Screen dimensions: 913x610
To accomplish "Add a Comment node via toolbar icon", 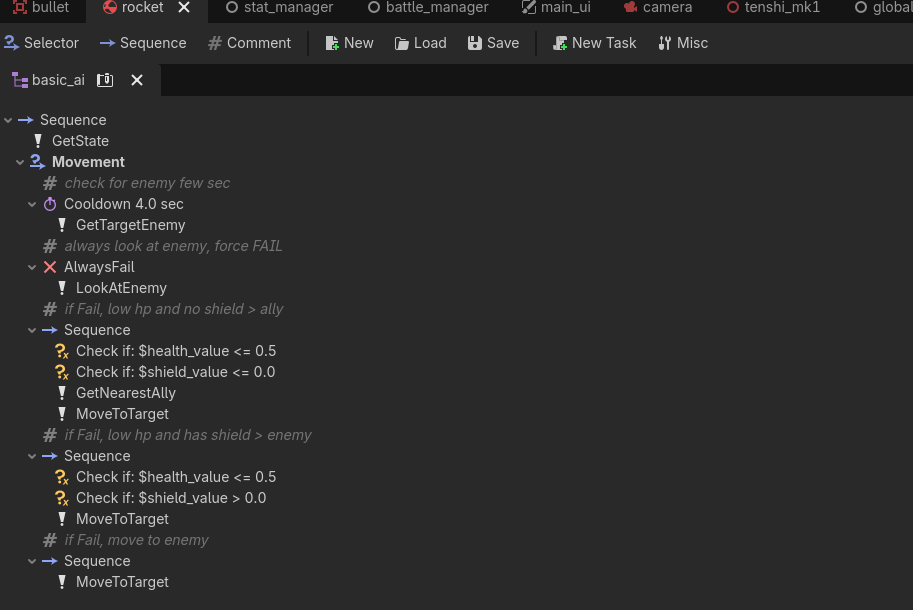I will pyautogui.click(x=249, y=43).
